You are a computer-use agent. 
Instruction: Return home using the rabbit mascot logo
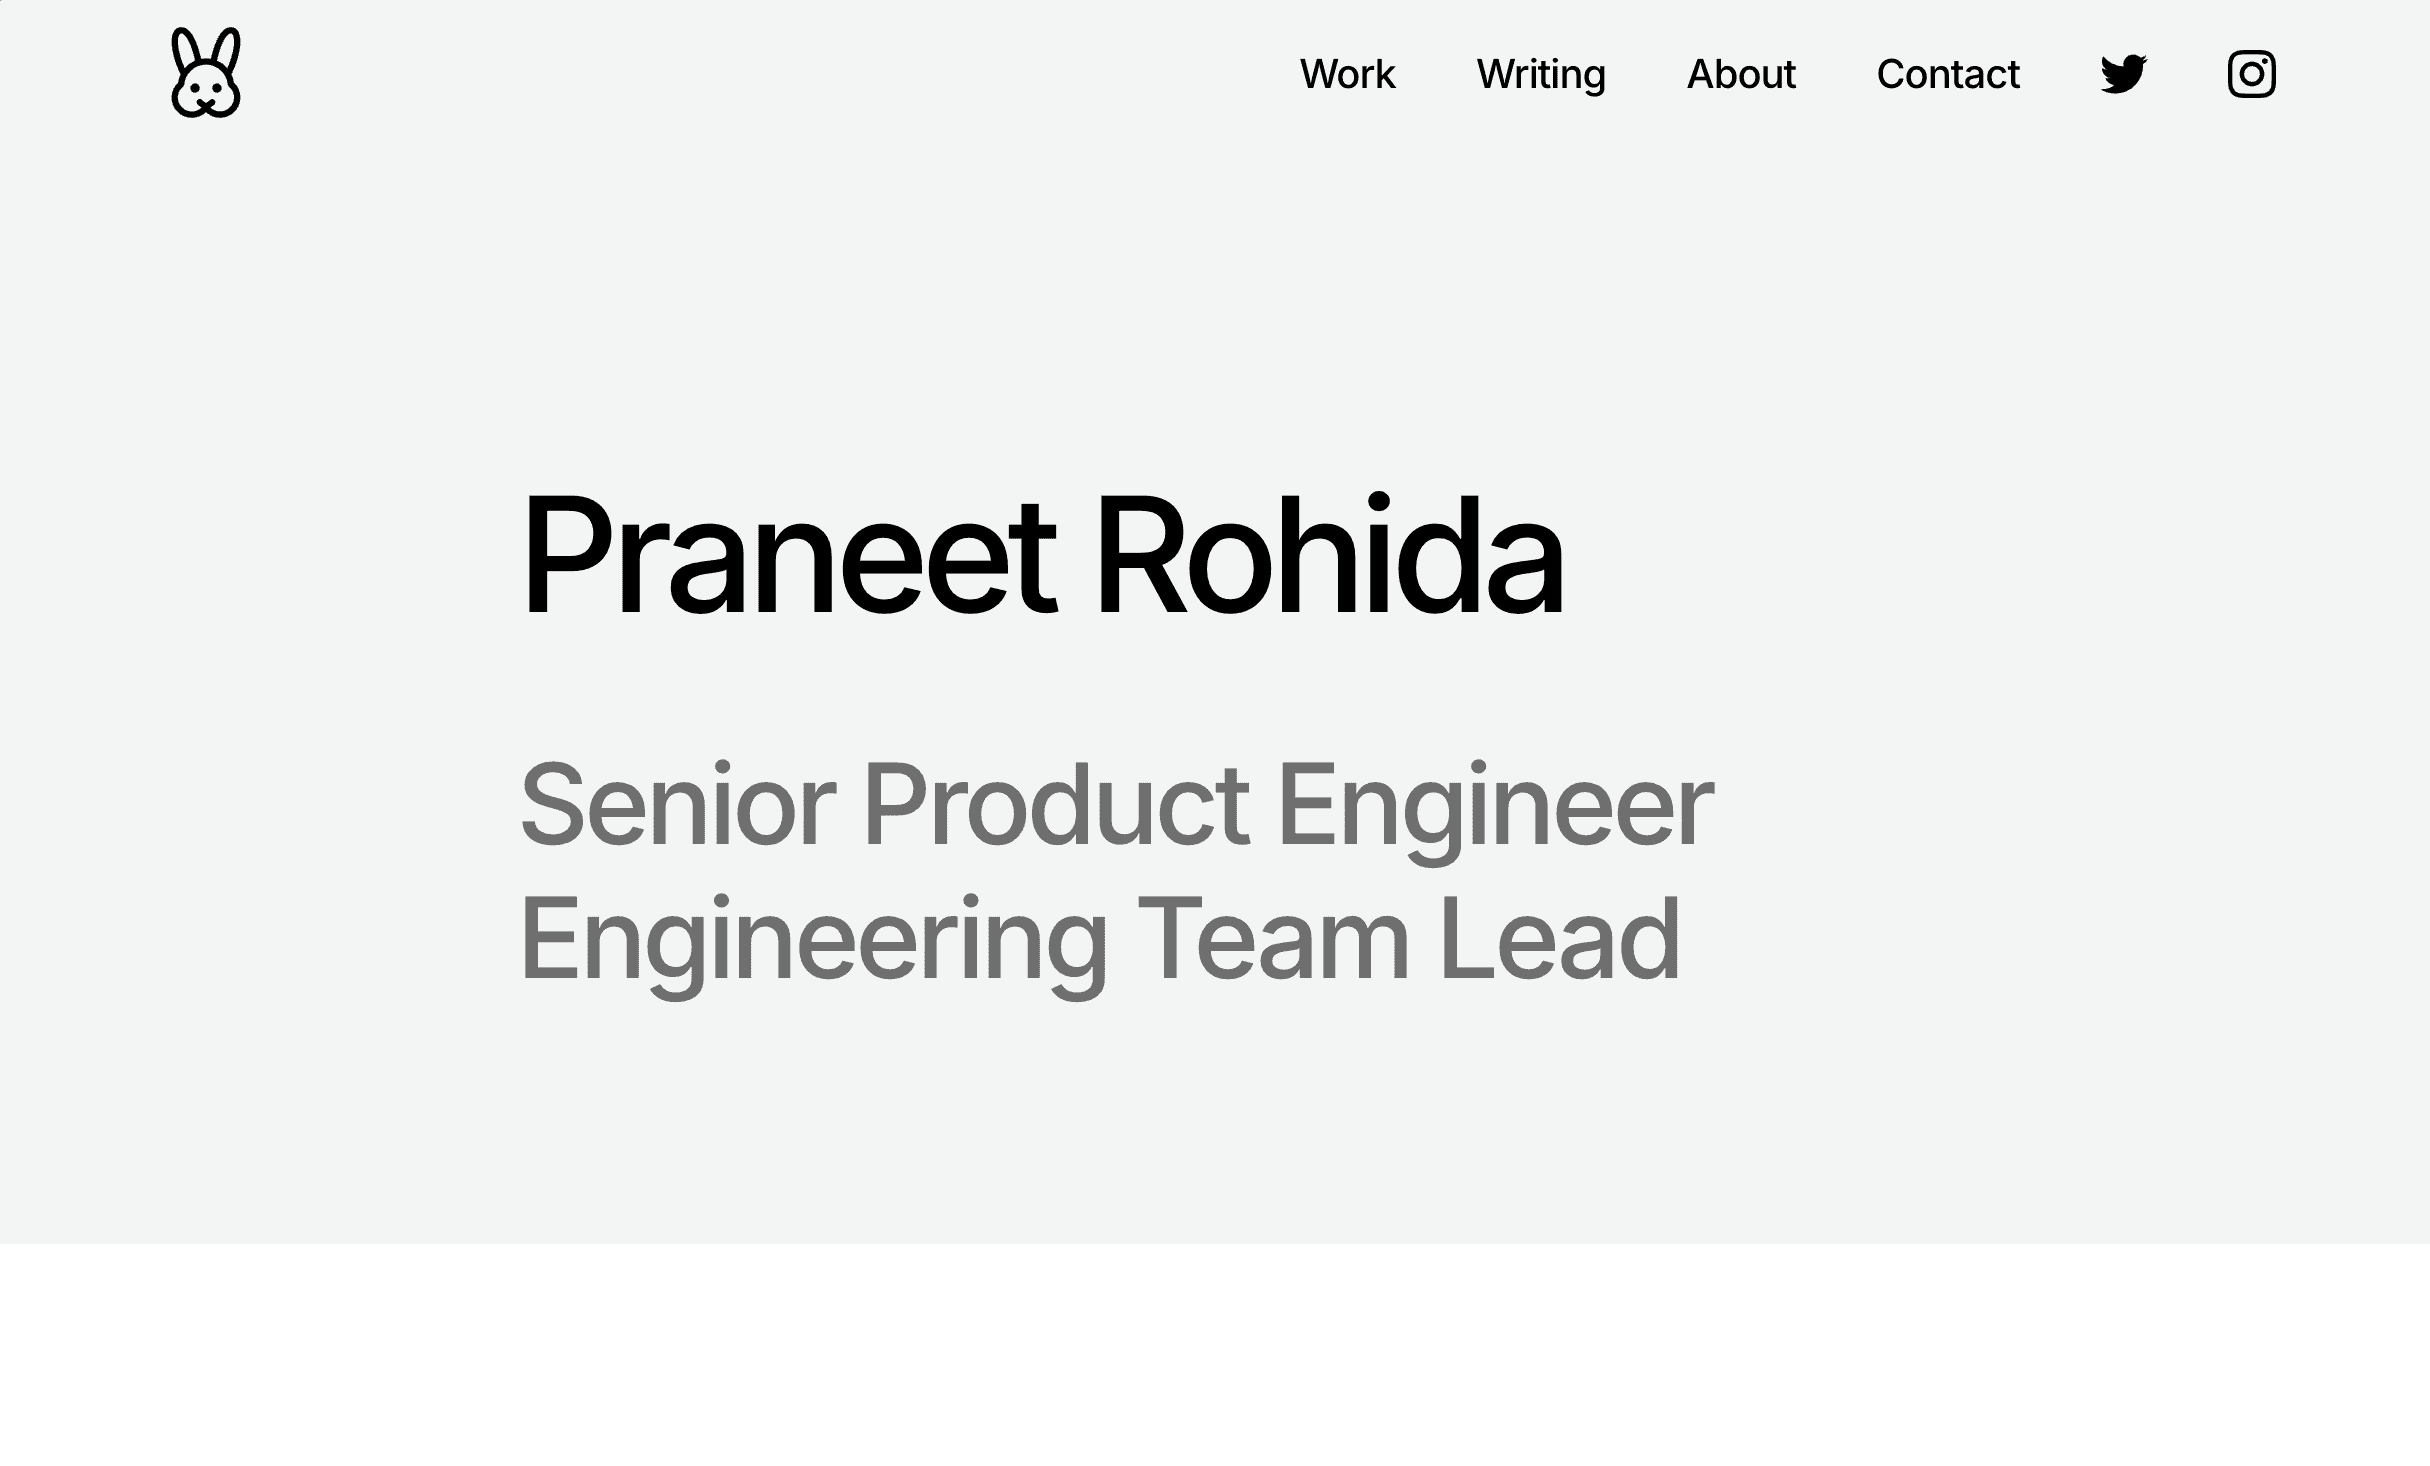pyautogui.click(x=206, y=73)
